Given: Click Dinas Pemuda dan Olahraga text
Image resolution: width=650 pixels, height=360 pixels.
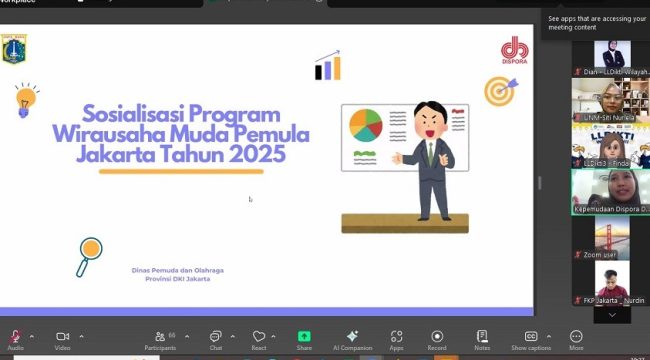Looking at the screenshot, I should pos(177,270).
